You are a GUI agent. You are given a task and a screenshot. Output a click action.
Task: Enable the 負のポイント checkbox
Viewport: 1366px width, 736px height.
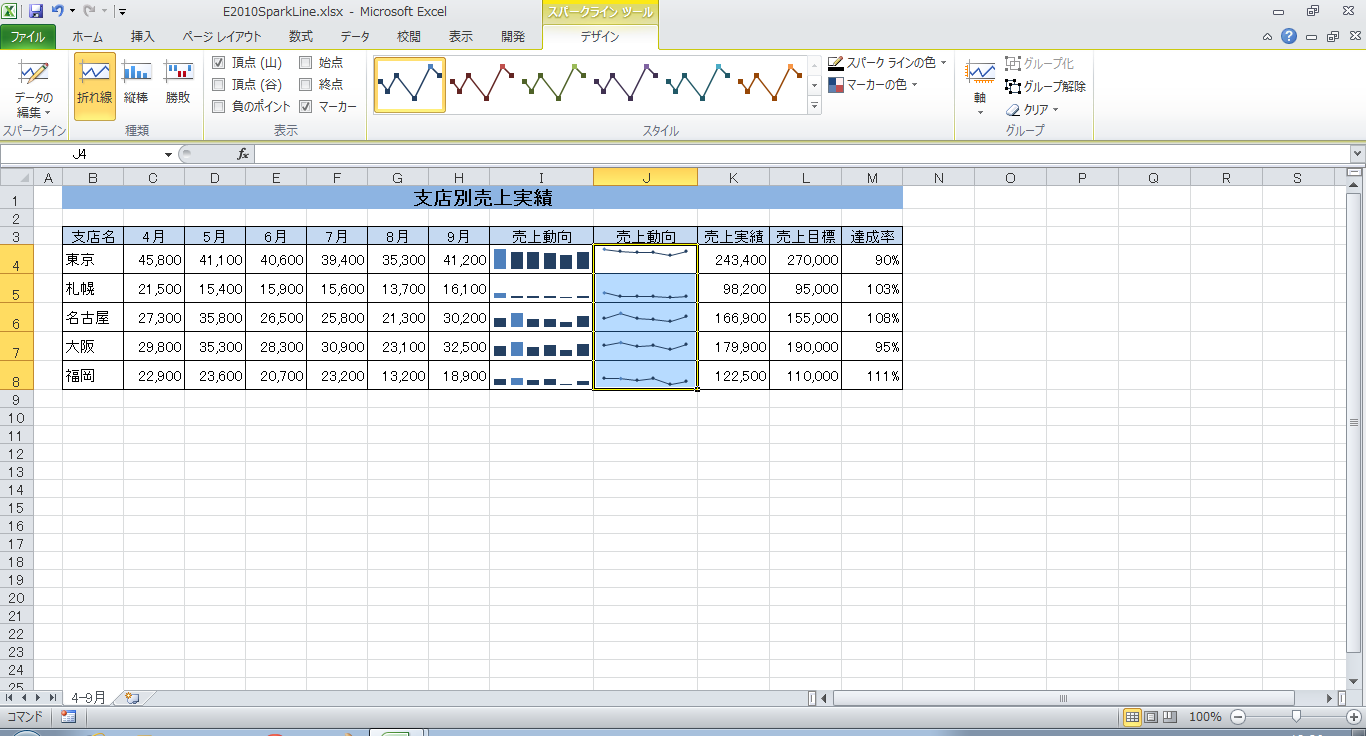[x=219, y=106]
